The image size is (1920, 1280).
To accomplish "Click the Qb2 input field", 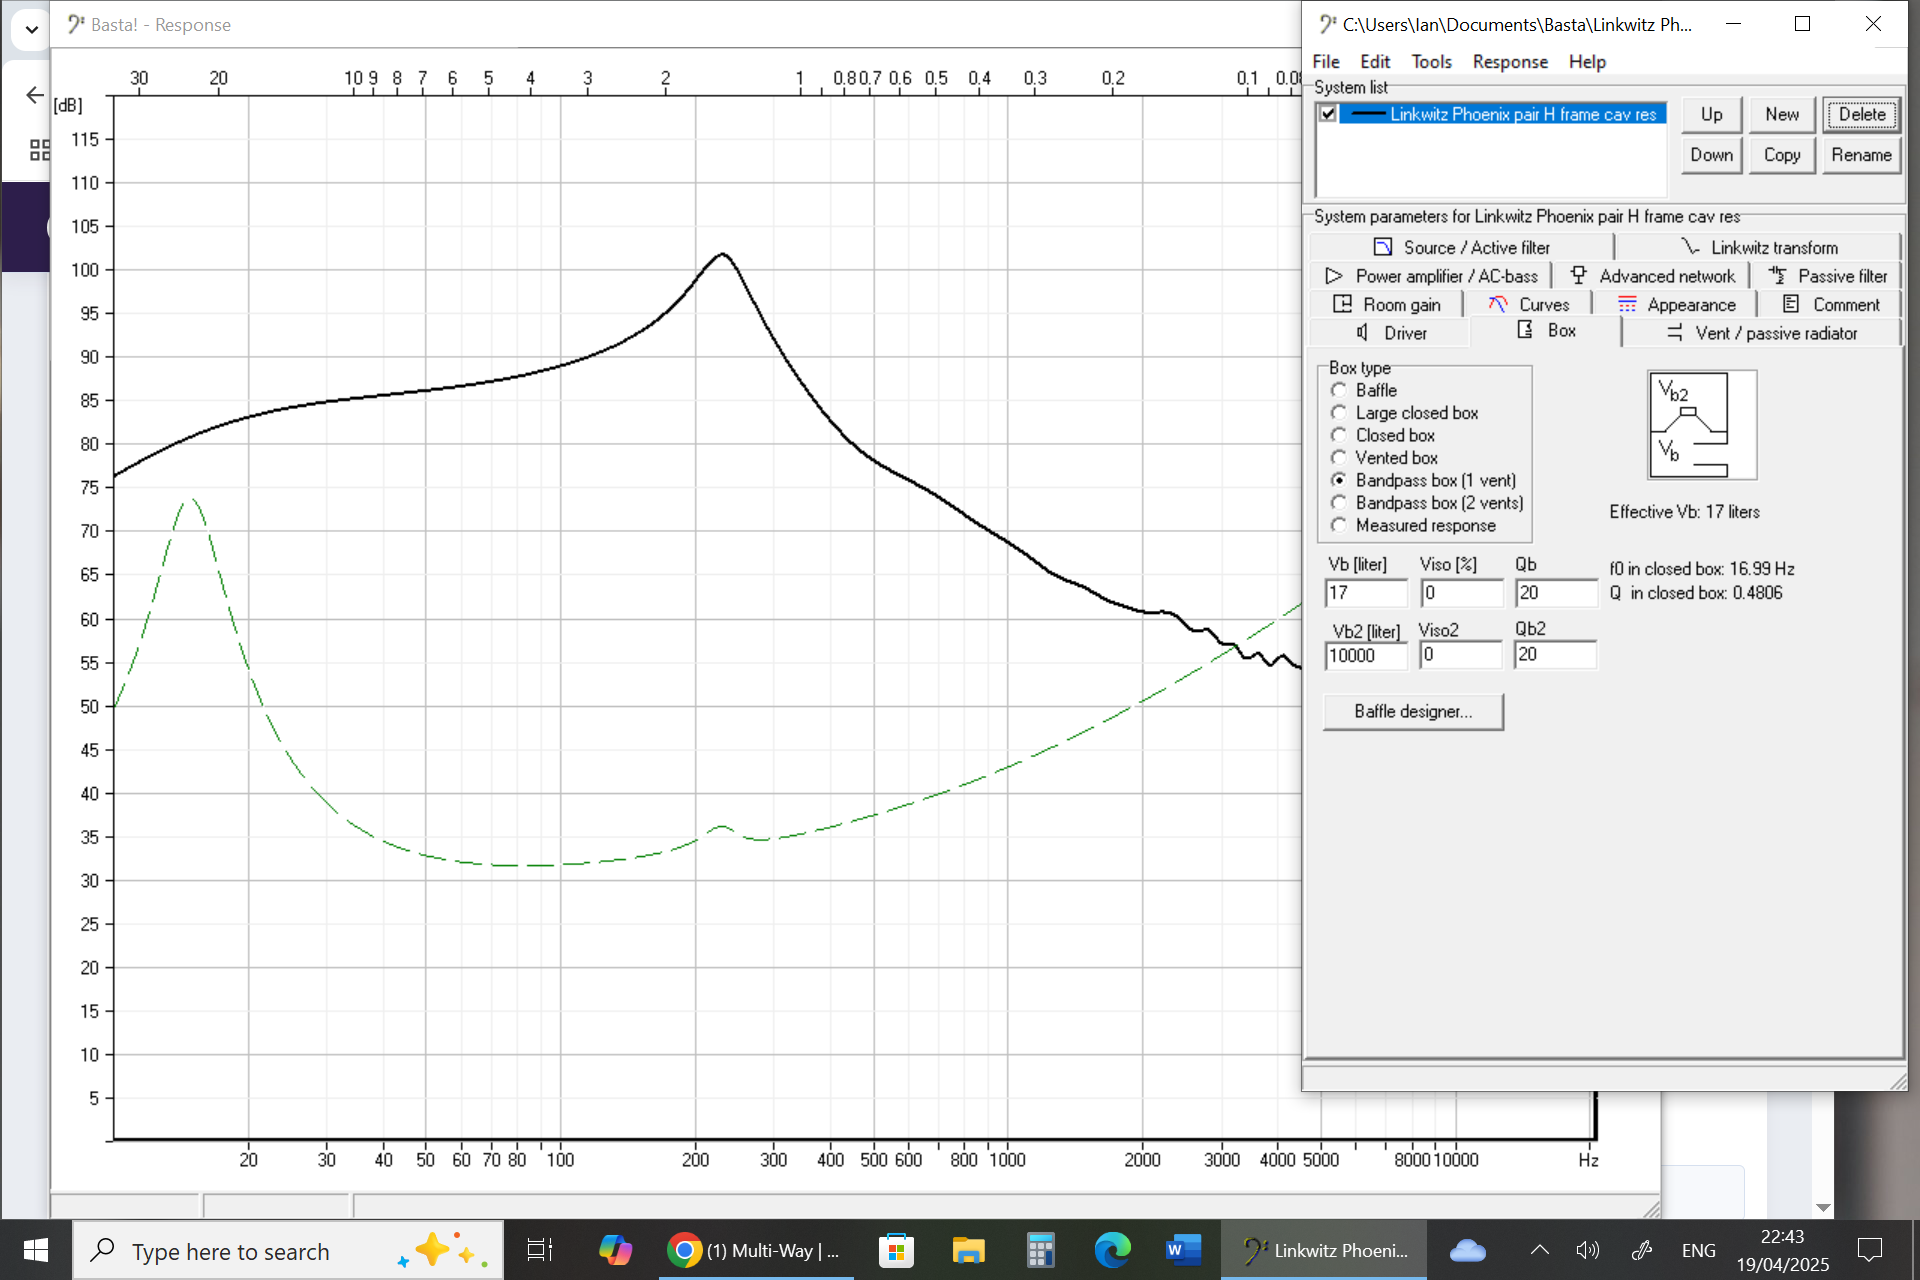I will tap(1555, 655).
